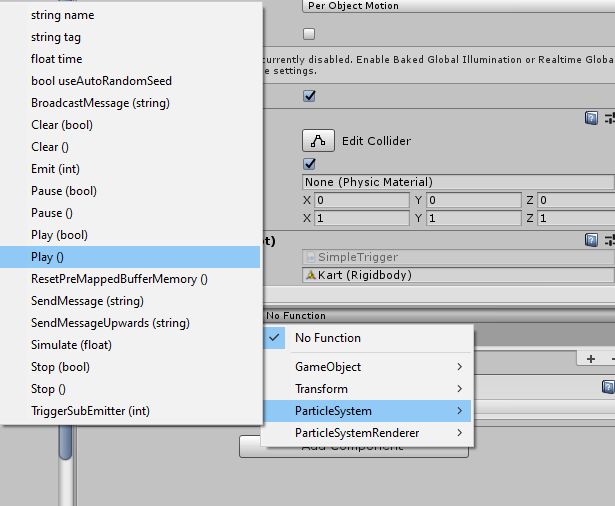
Task: Click the Size X value field
Action: pos(362,218)
